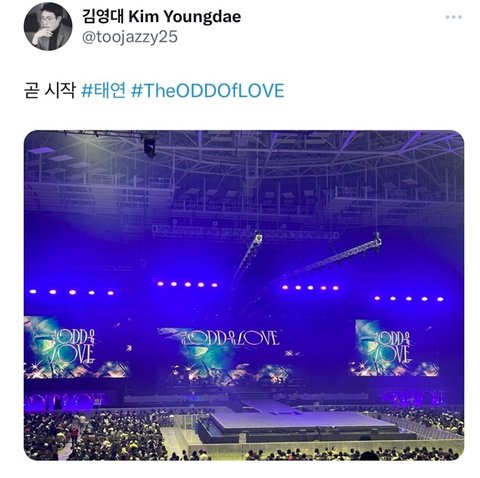Click the tweet text 곧 시작
The width and height of the screenshot is (480, 478).
[50, 91]
